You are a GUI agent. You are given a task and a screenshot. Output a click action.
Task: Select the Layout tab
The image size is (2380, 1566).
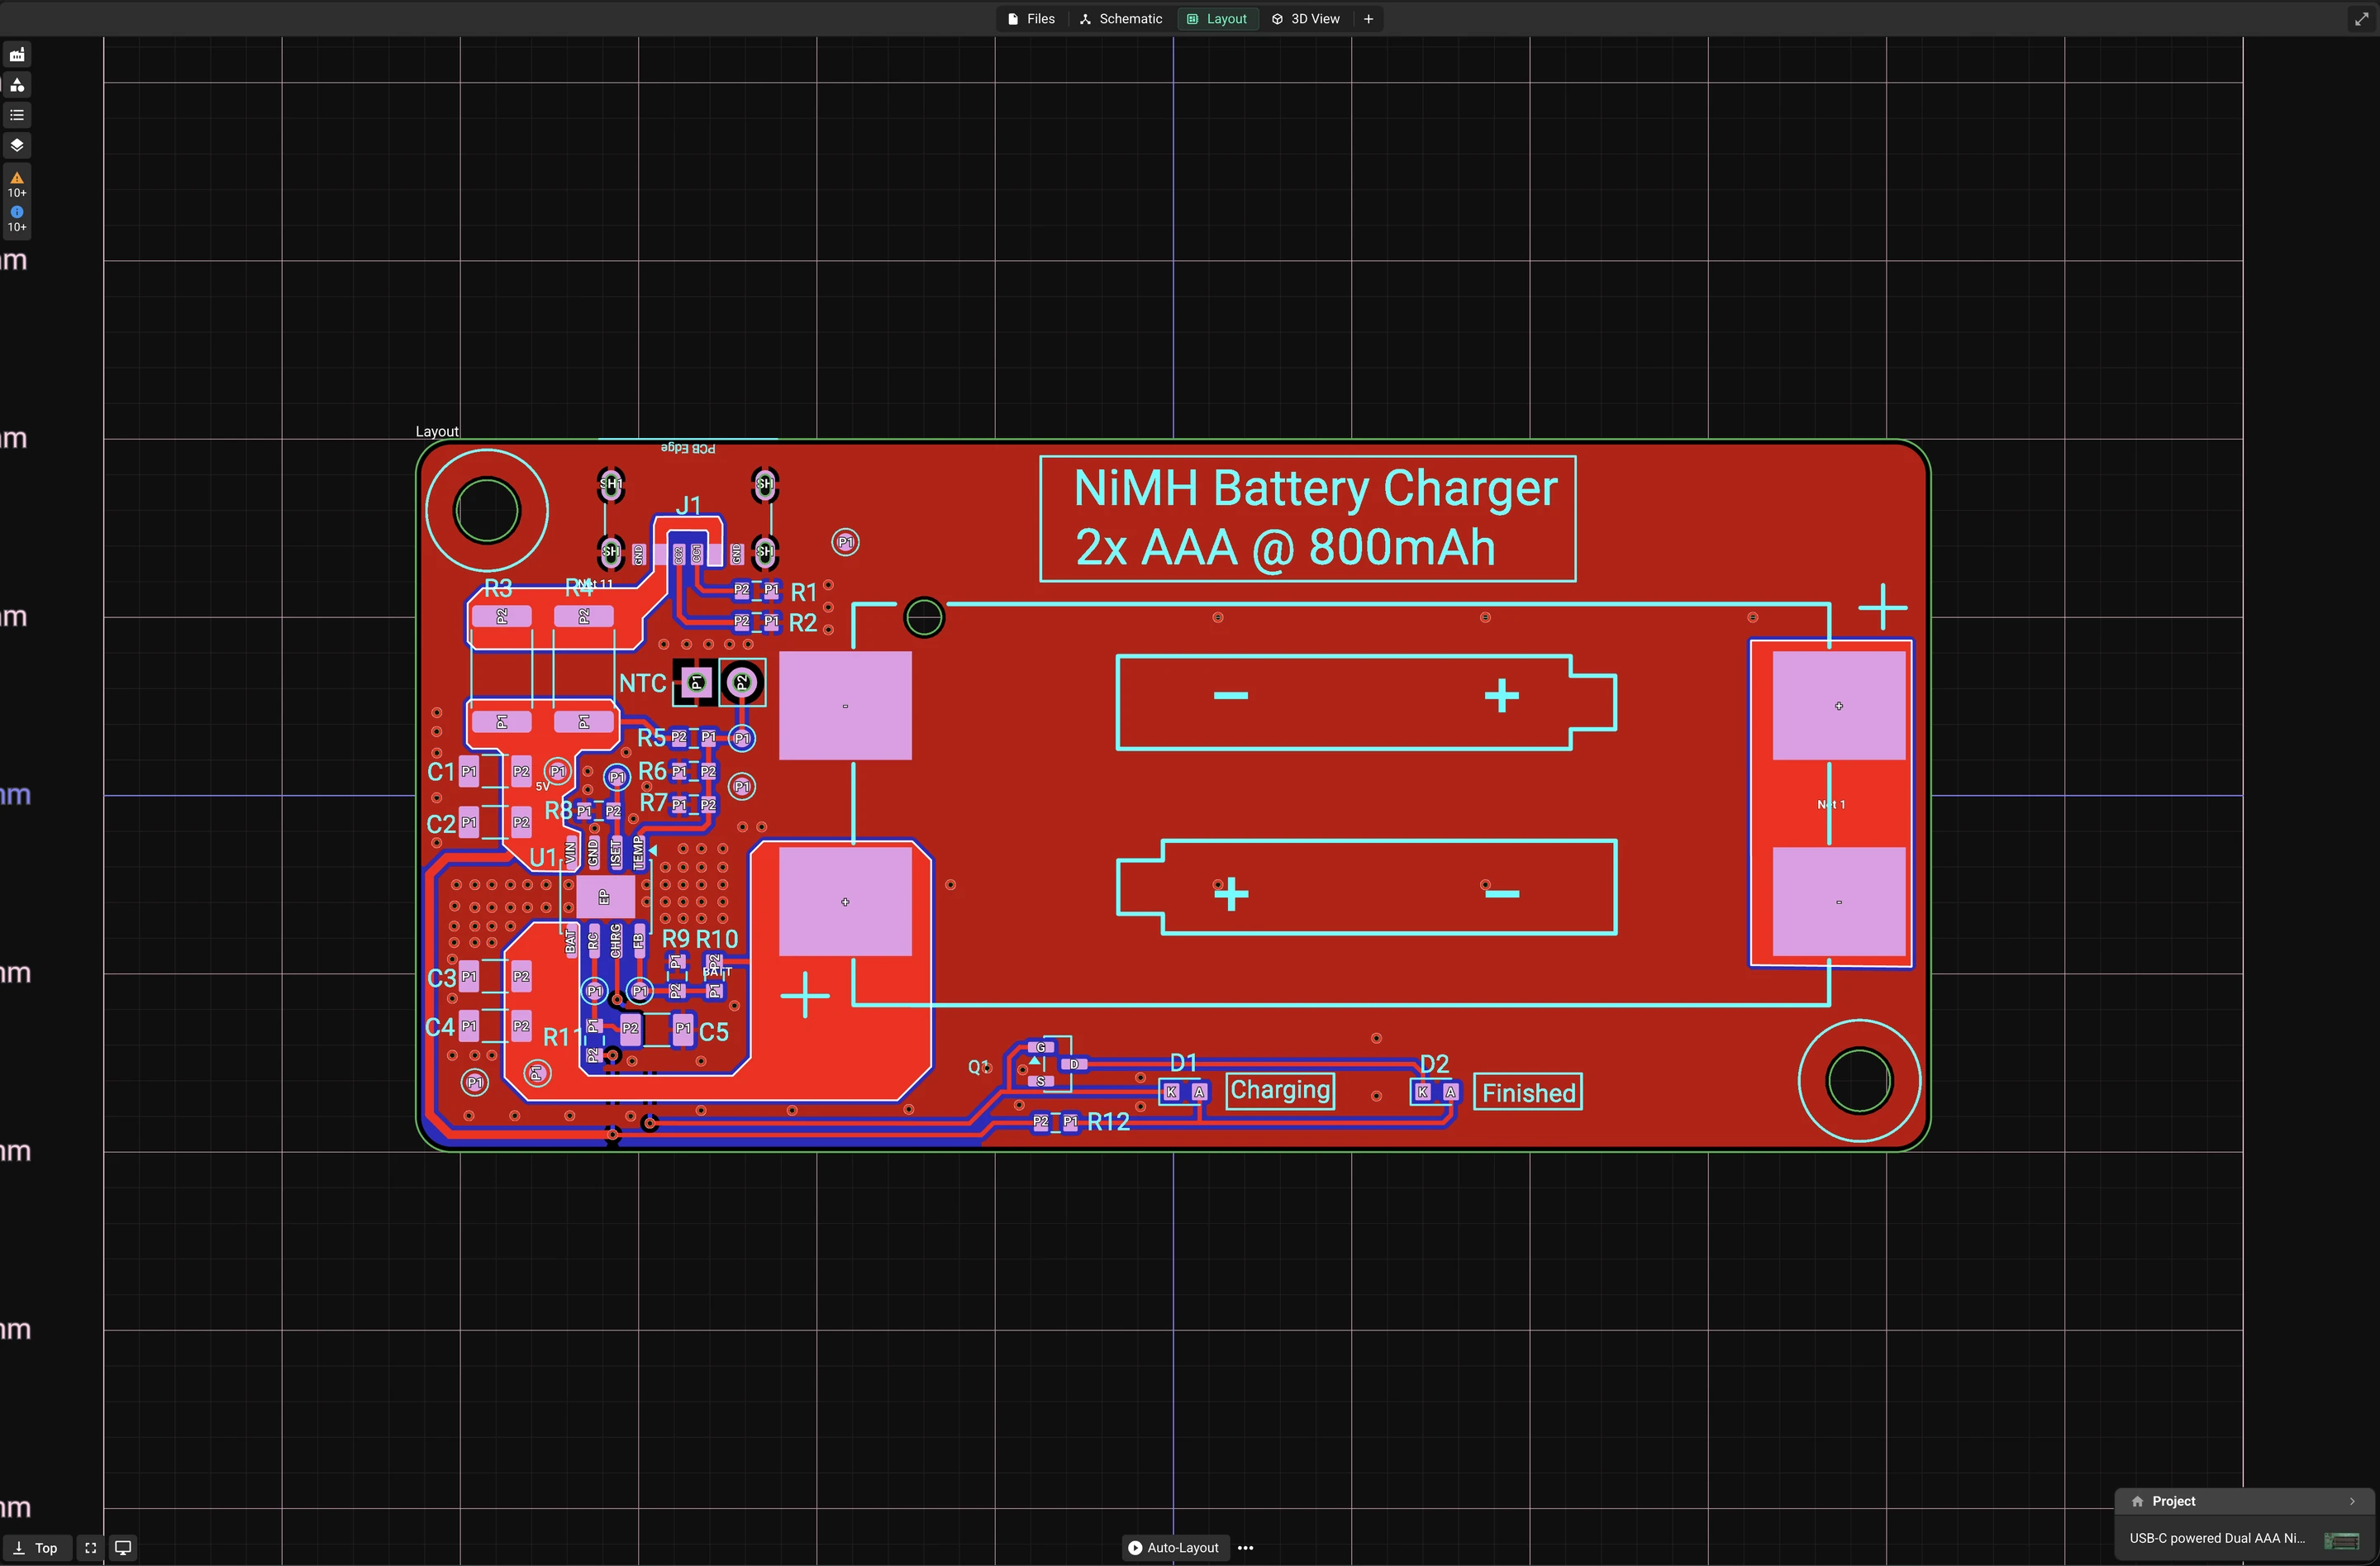pyautogui.click(x=1217, y=19)
